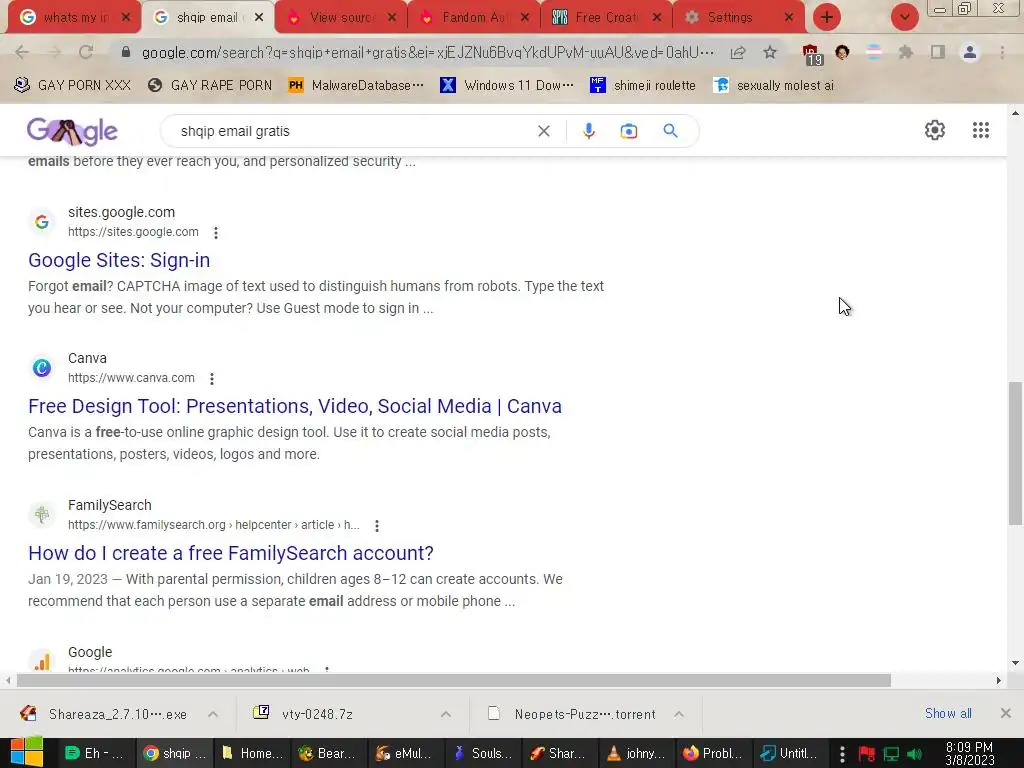Submit search with magnifier icon
Viewport: 1024px width, 768px height.
click(x=670, y=131)
